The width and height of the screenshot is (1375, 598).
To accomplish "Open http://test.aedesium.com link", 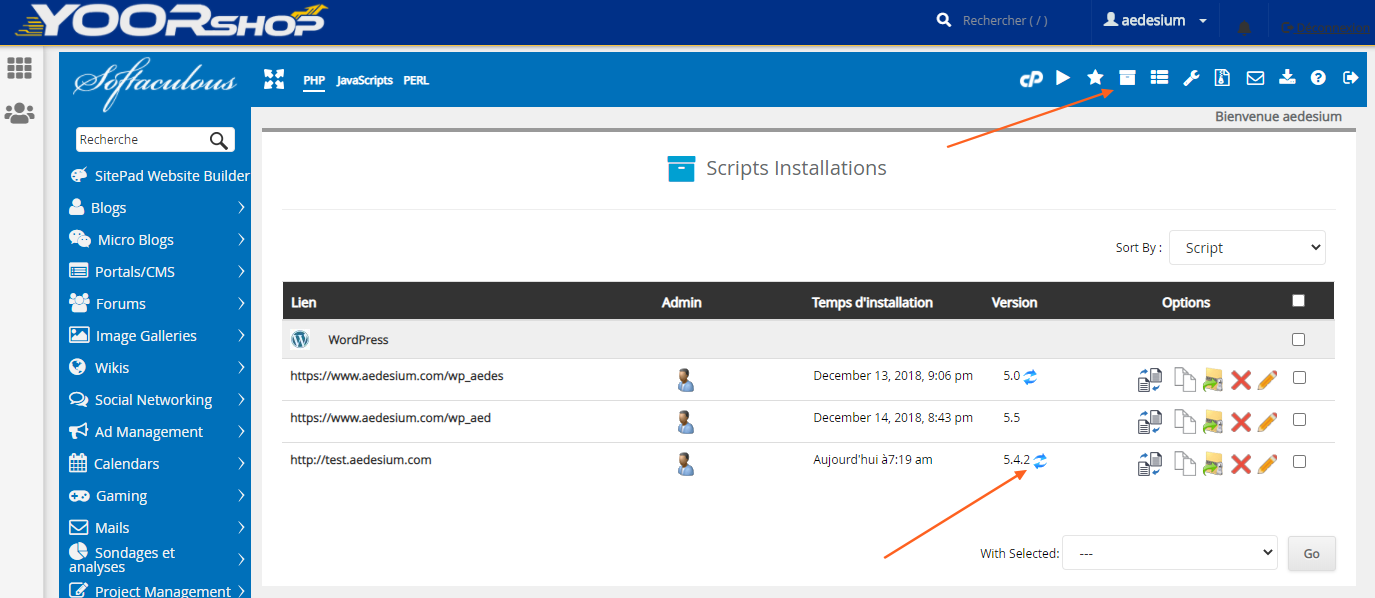I will 361,460.
